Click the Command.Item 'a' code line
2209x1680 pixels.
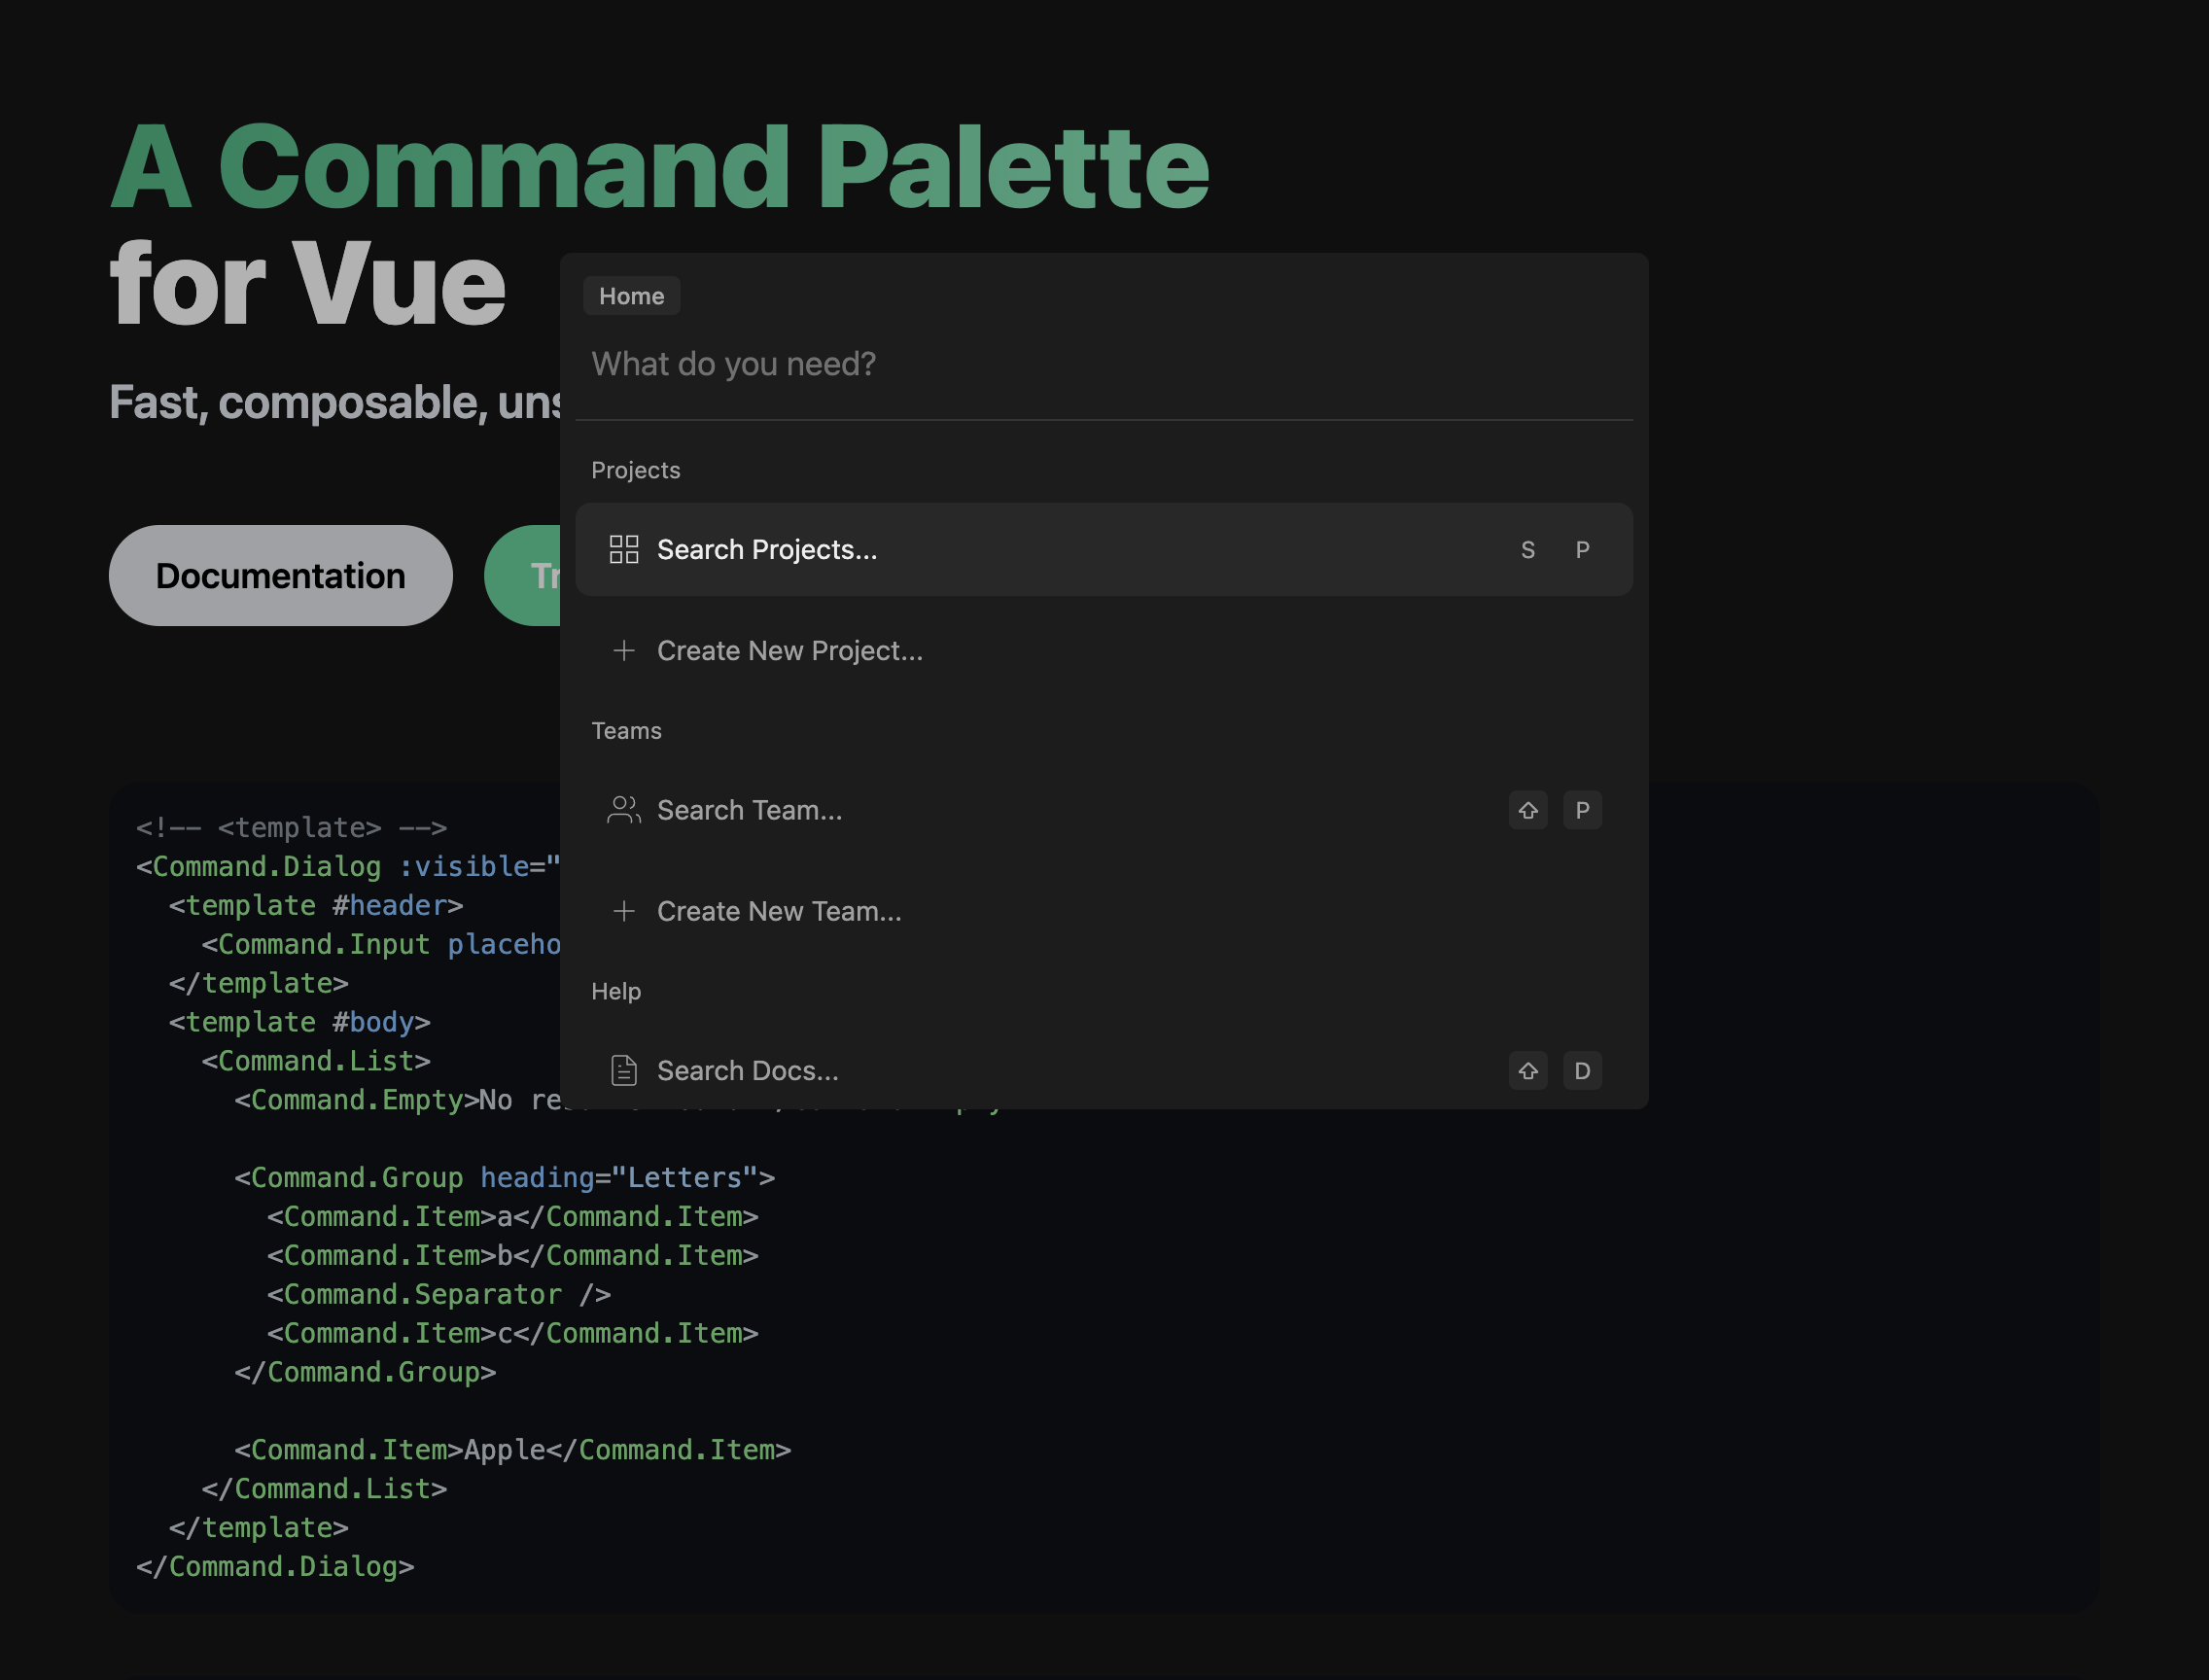click(513, 1217)
